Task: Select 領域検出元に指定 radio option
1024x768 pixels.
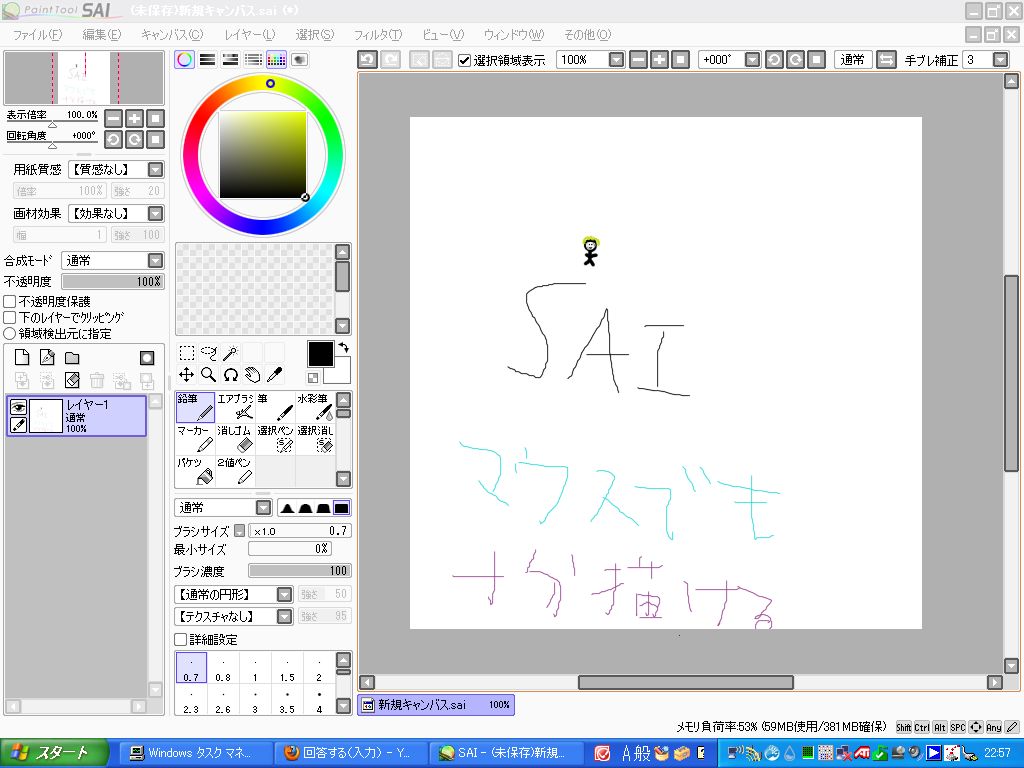Action: point(10,334)
